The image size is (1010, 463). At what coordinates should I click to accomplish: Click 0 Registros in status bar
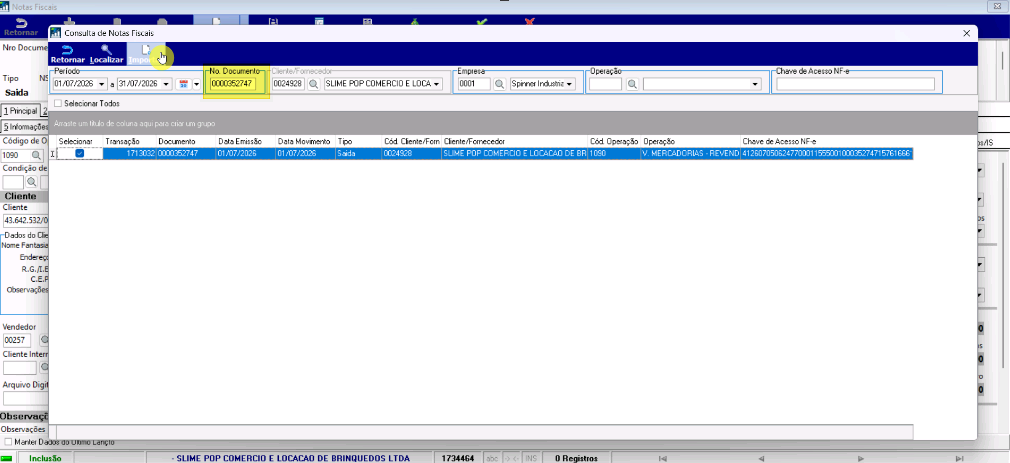click(575, 458)
